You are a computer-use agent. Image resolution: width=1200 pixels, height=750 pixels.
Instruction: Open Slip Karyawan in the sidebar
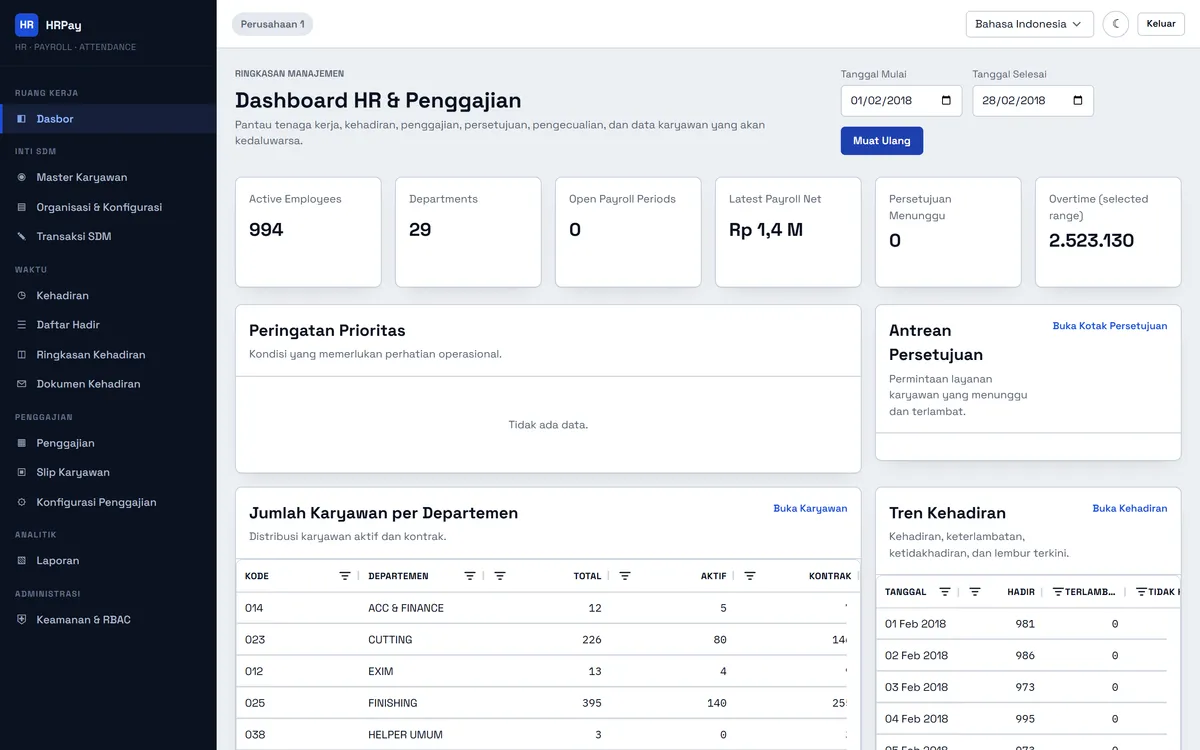point(108,472)
